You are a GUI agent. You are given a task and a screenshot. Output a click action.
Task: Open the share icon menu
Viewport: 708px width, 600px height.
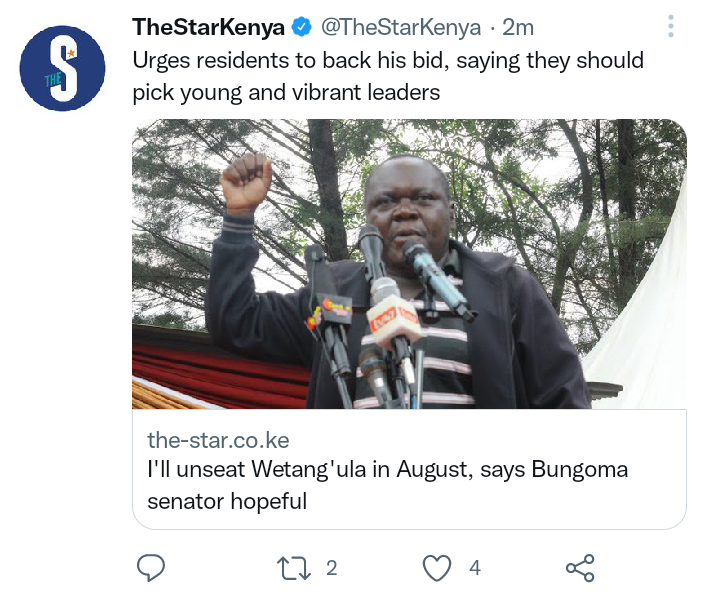[580, 568]
